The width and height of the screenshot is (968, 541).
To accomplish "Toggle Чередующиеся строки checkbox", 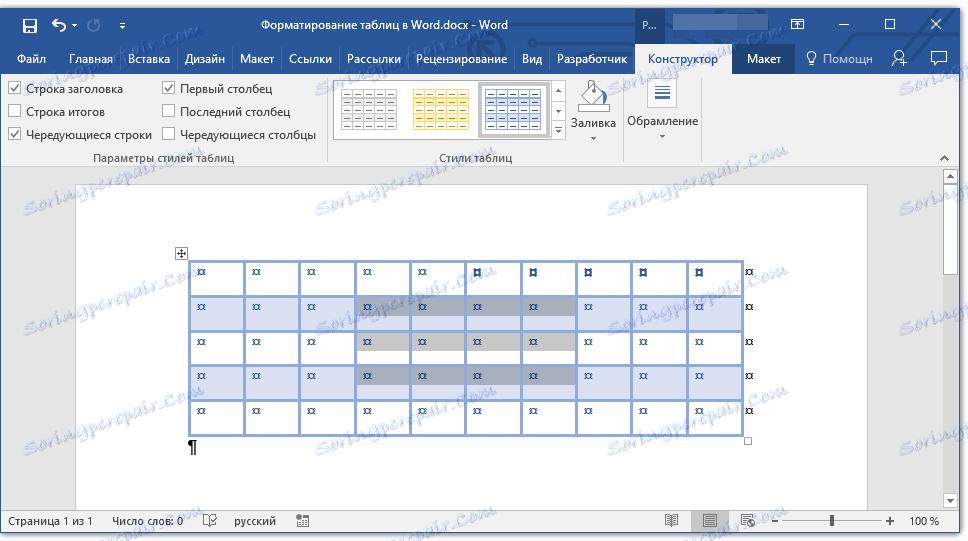I will tap(15, 134).
